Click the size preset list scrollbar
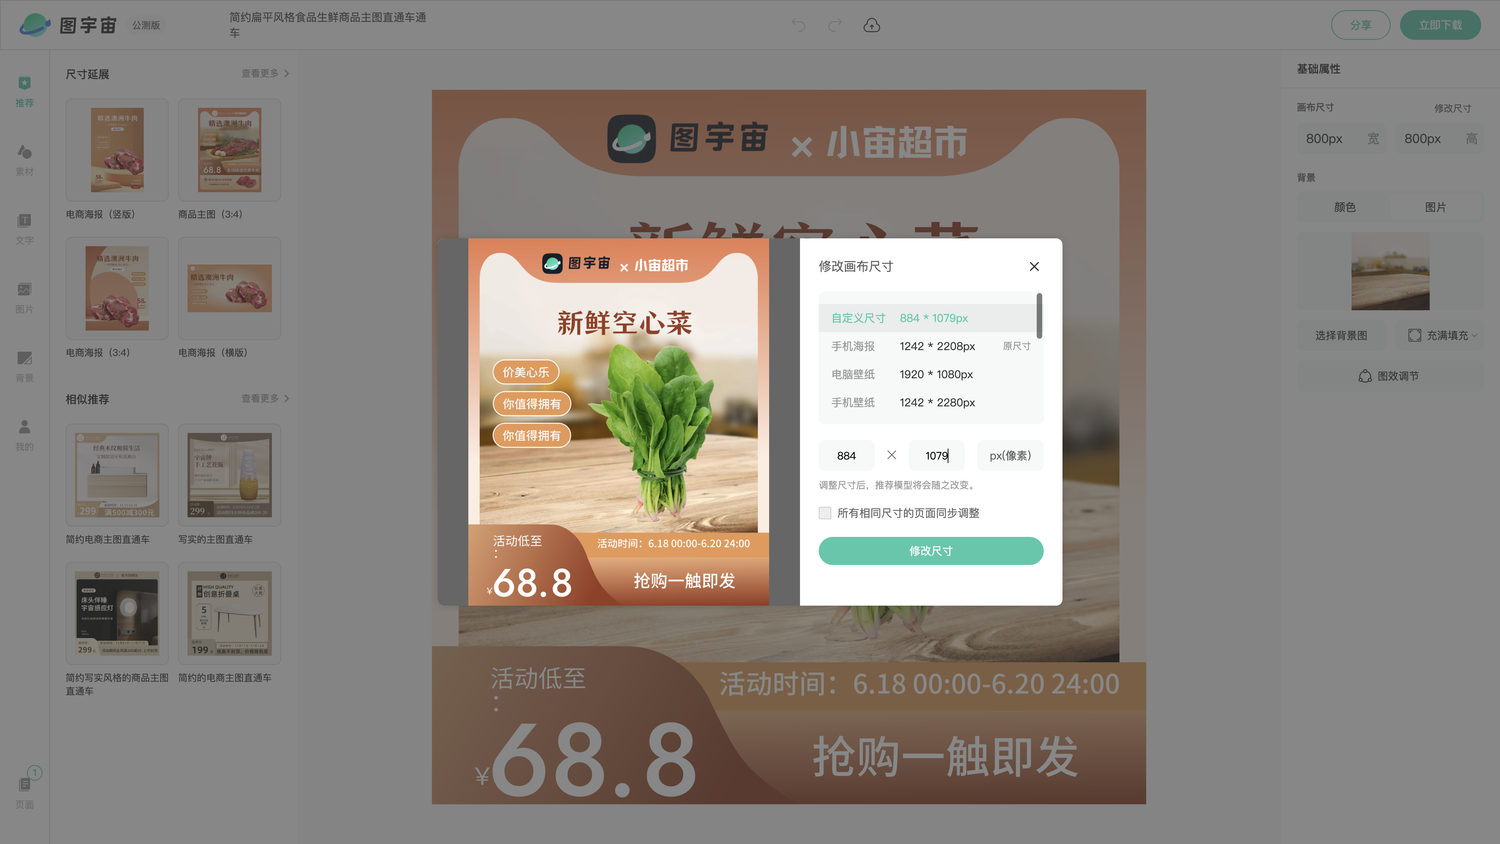The image size is (1500, 844). tap(1040, 315)
